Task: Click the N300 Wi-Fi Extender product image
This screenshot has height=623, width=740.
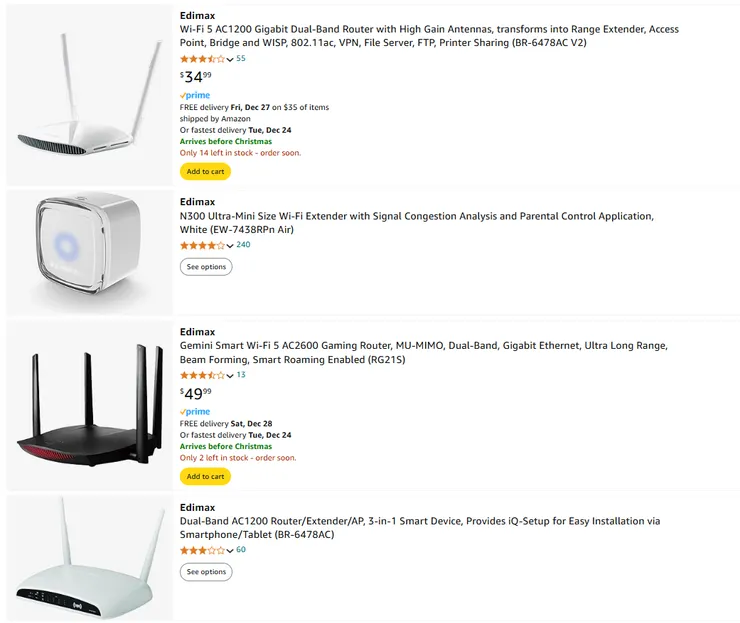Action: 89,252
